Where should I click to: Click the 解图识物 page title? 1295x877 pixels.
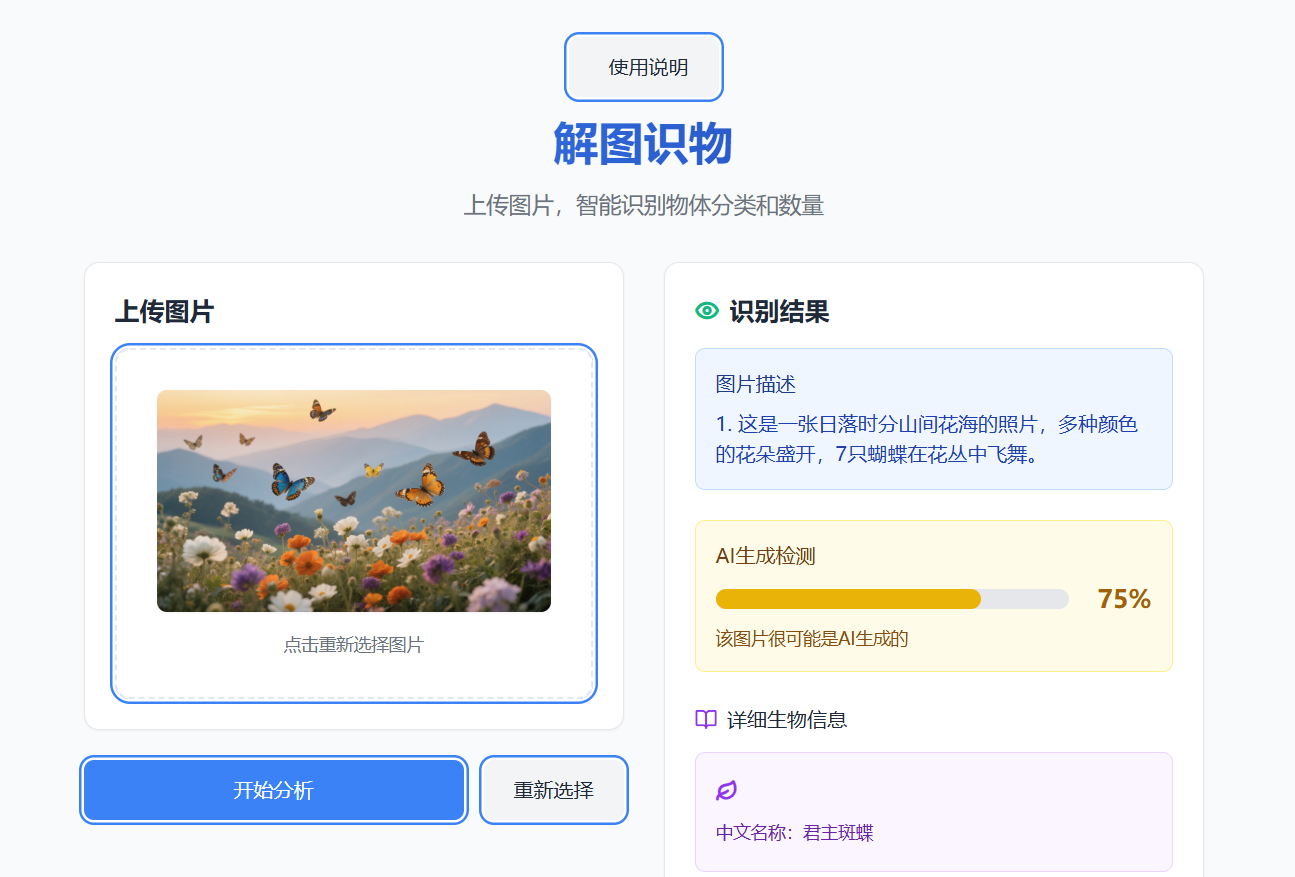click(x=643, y=143)
